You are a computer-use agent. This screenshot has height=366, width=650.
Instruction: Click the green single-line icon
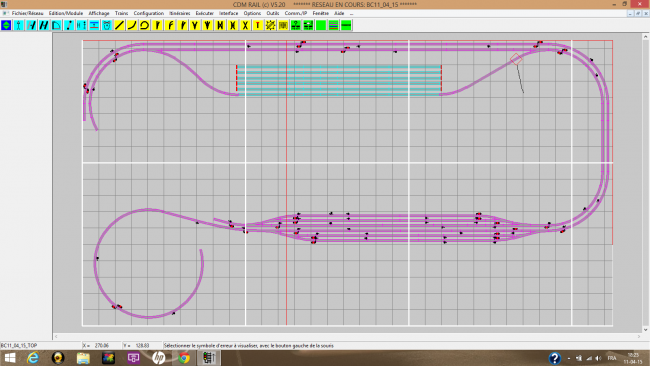click(x=346, y=25)
